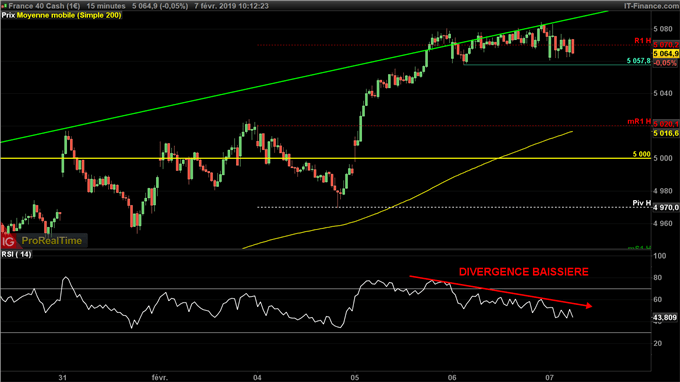The width and height of the screenshot is (680, 382).
Task: Click the ProRealTime watermark label
Action: pyautogui.click(x=52, y=241)
